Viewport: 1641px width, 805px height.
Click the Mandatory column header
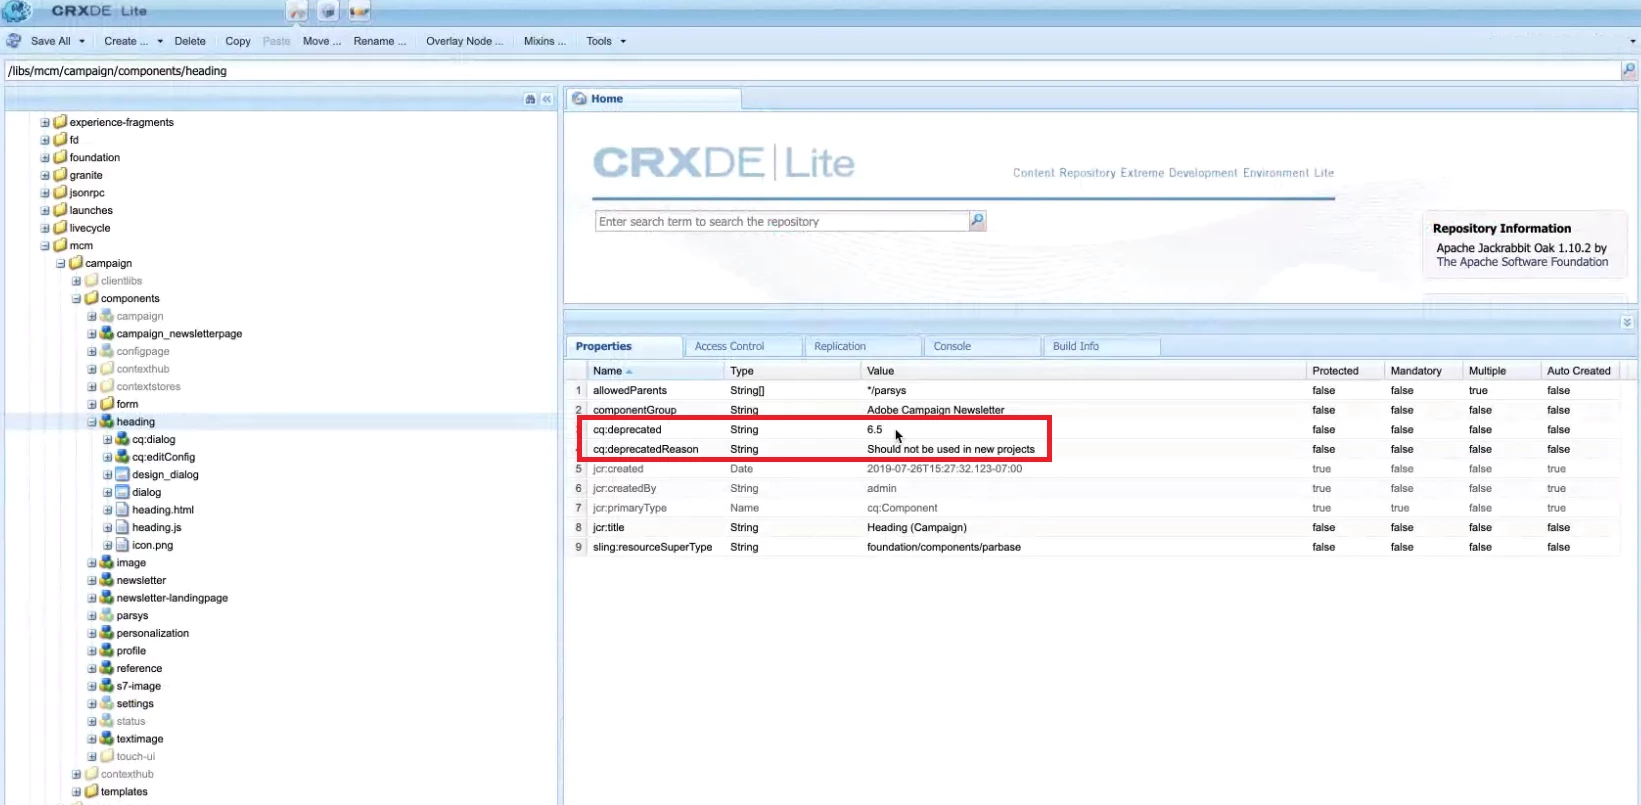pos(1422,371)
